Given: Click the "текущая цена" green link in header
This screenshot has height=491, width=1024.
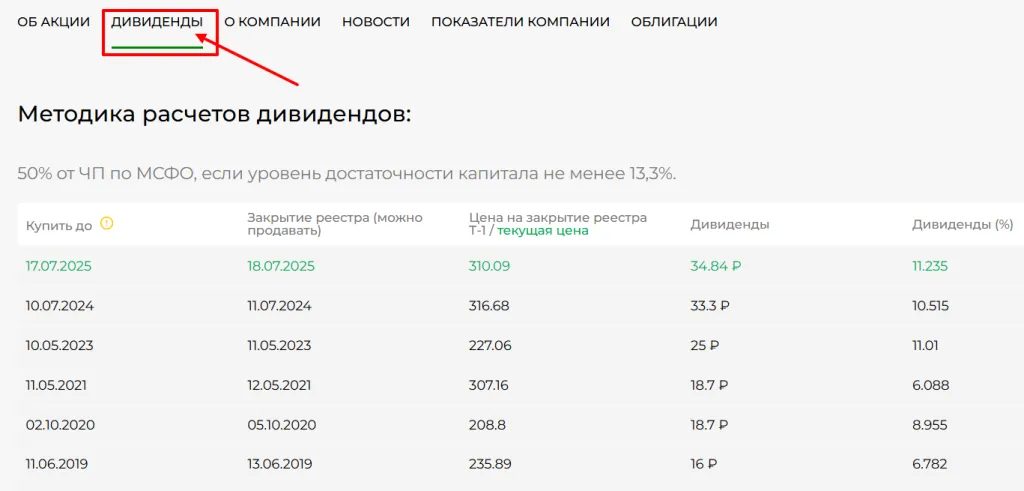Looking at the screenshot, I should (543, 231).
